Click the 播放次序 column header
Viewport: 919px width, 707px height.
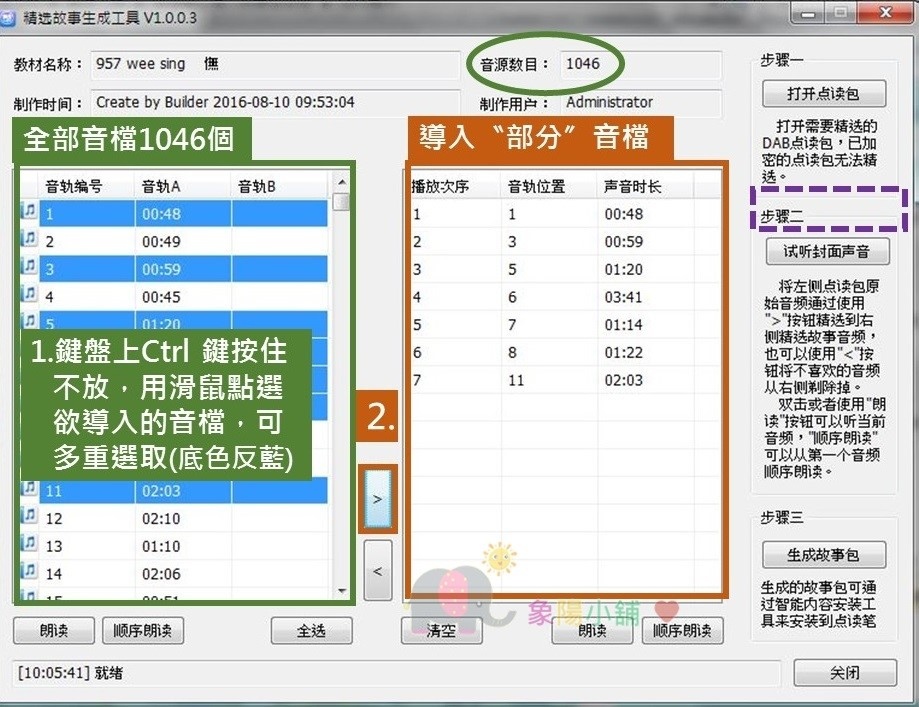point(454,186)
